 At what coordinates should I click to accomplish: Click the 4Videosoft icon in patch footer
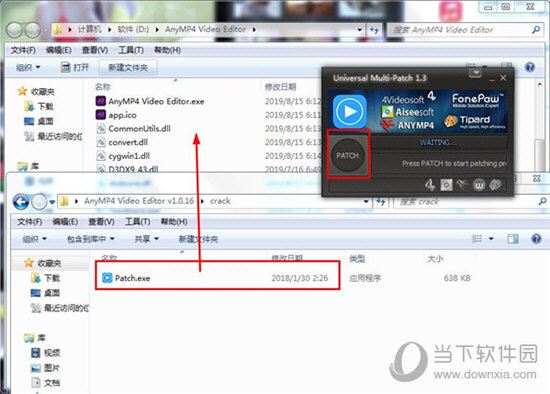coord(430,185)
